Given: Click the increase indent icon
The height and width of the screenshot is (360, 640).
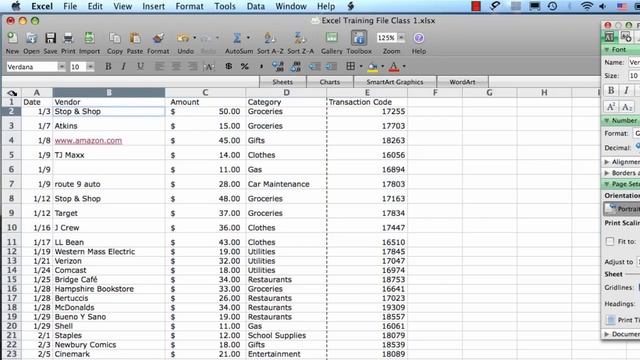Looking at the screenshot, I should [331, 66].
